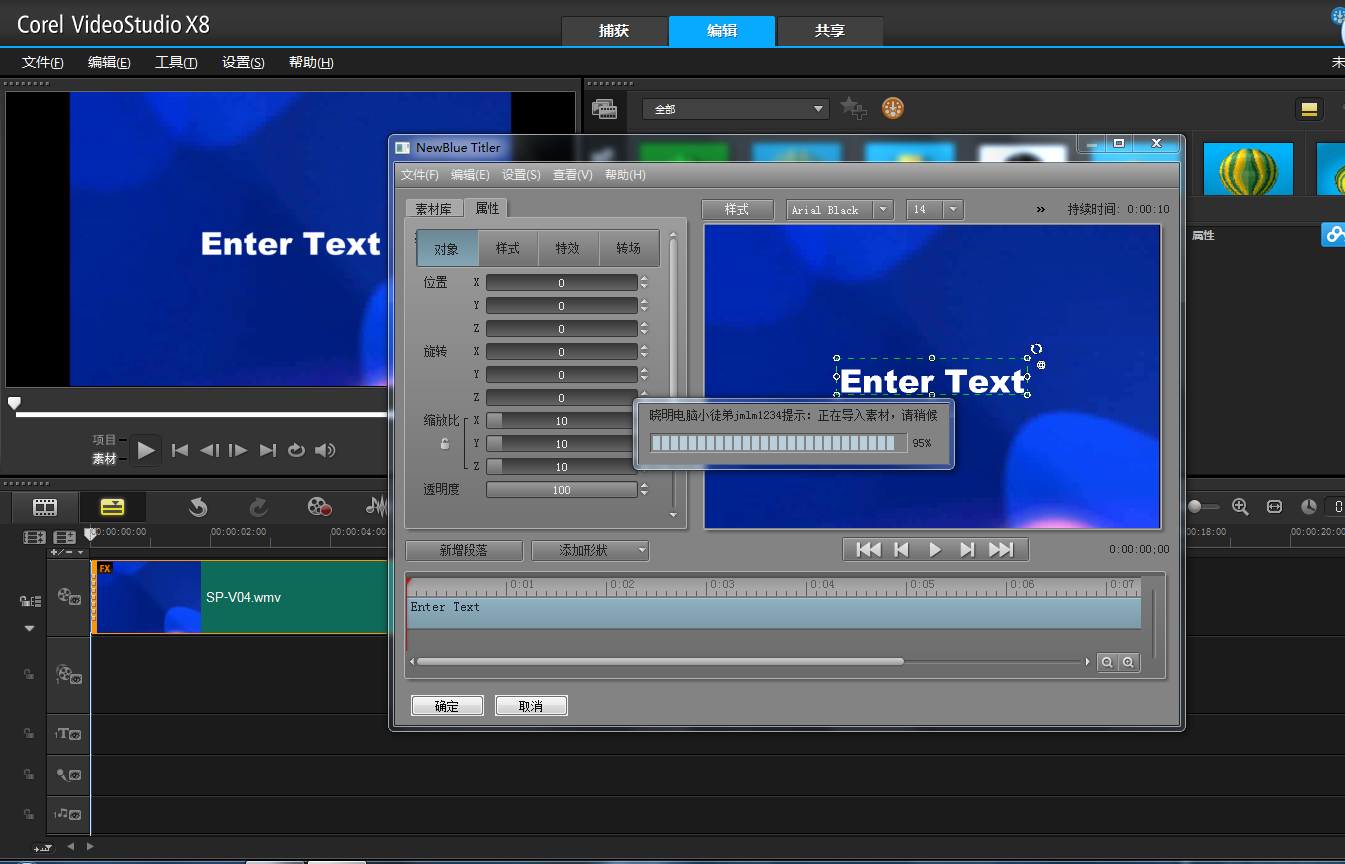Open 查看(V) menu in NewBlue Titler
The image size is (1345, 864).
coord(573,175)
